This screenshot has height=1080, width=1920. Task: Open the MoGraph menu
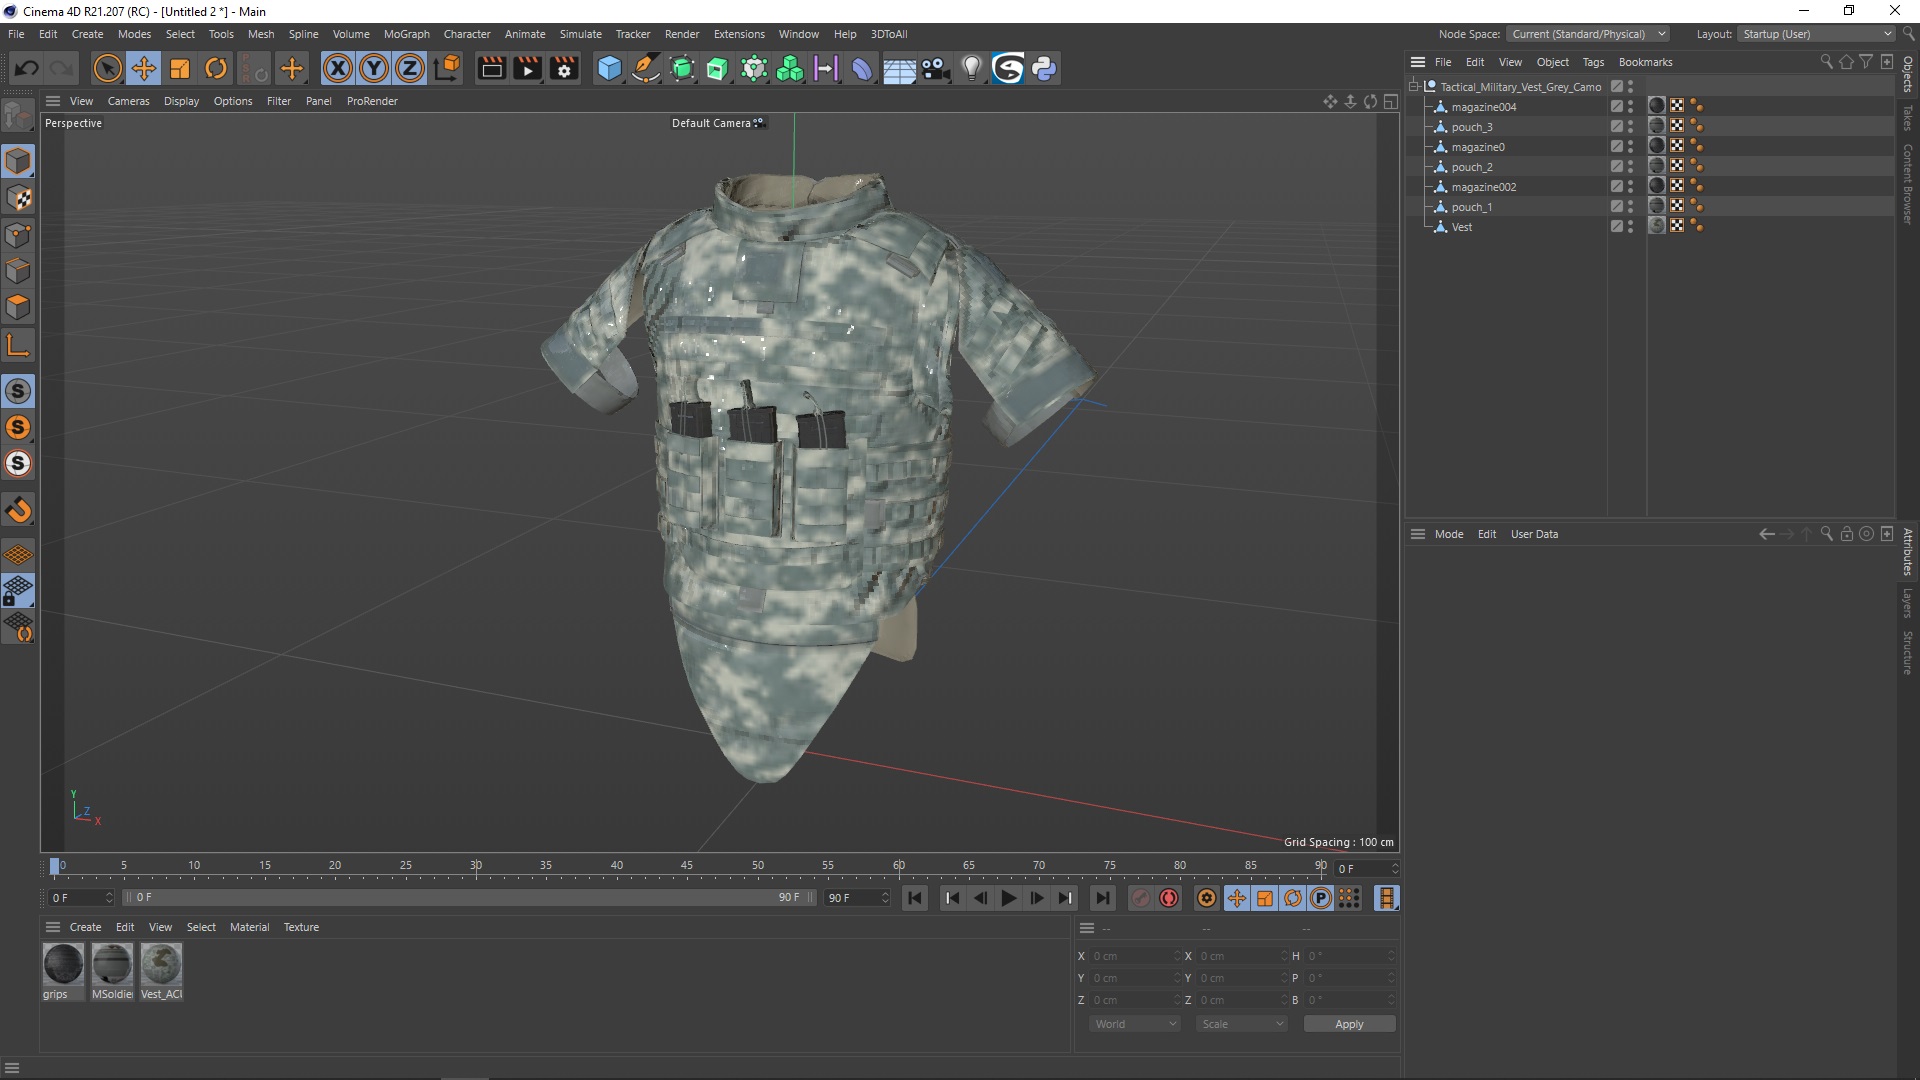tap(407, 34)
